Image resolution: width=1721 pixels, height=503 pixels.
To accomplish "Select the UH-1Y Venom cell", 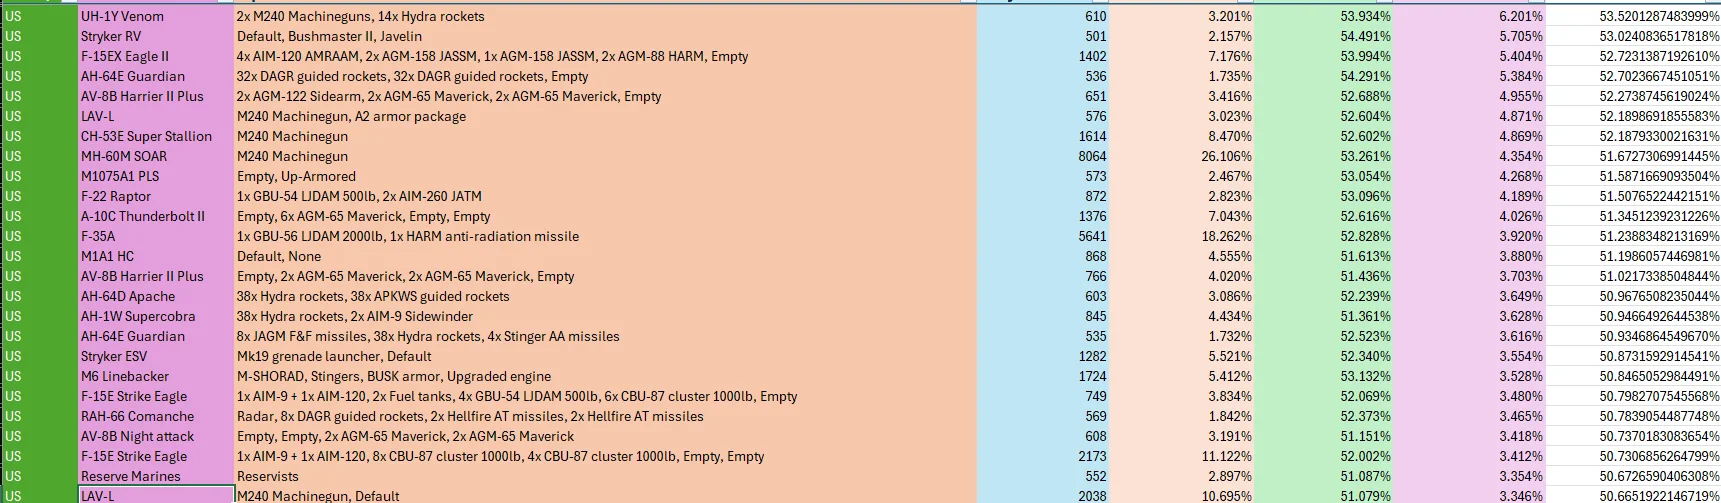I will [x=156, y=16].
